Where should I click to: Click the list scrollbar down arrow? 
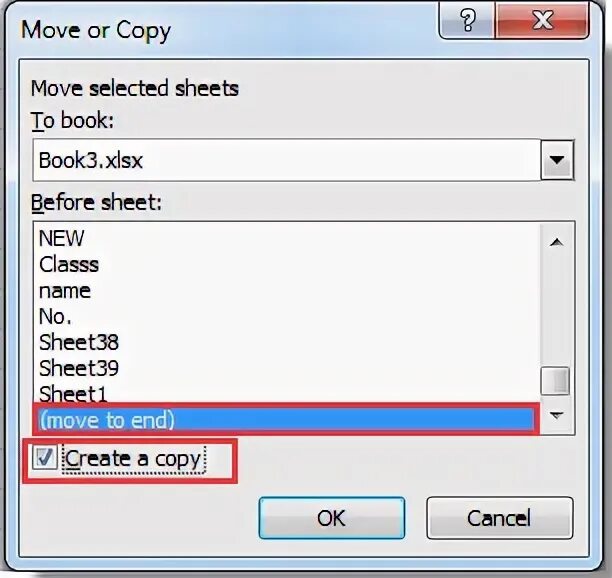click(x=556, y=414)
